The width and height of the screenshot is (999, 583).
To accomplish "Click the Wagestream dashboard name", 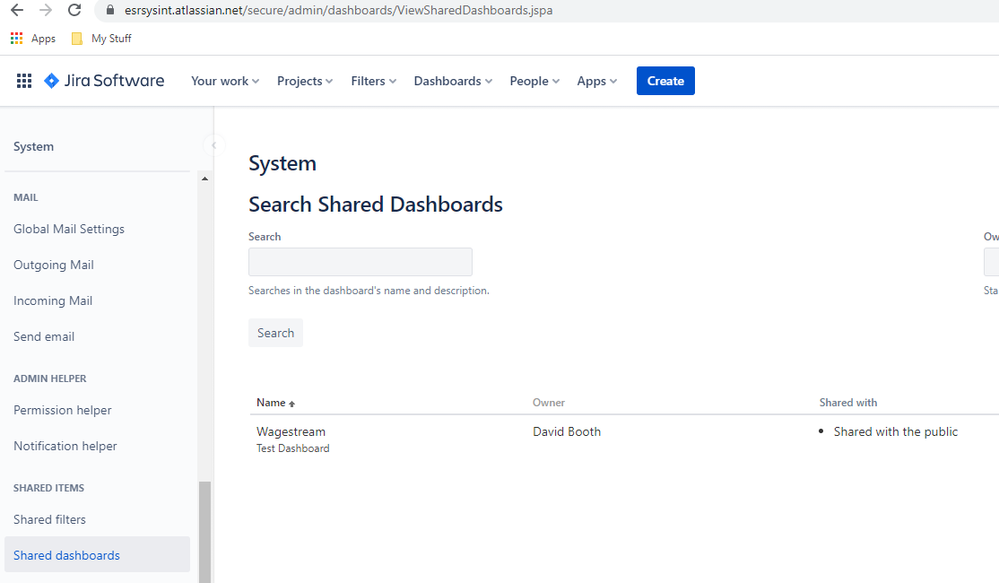I will [x=291, y=431].
